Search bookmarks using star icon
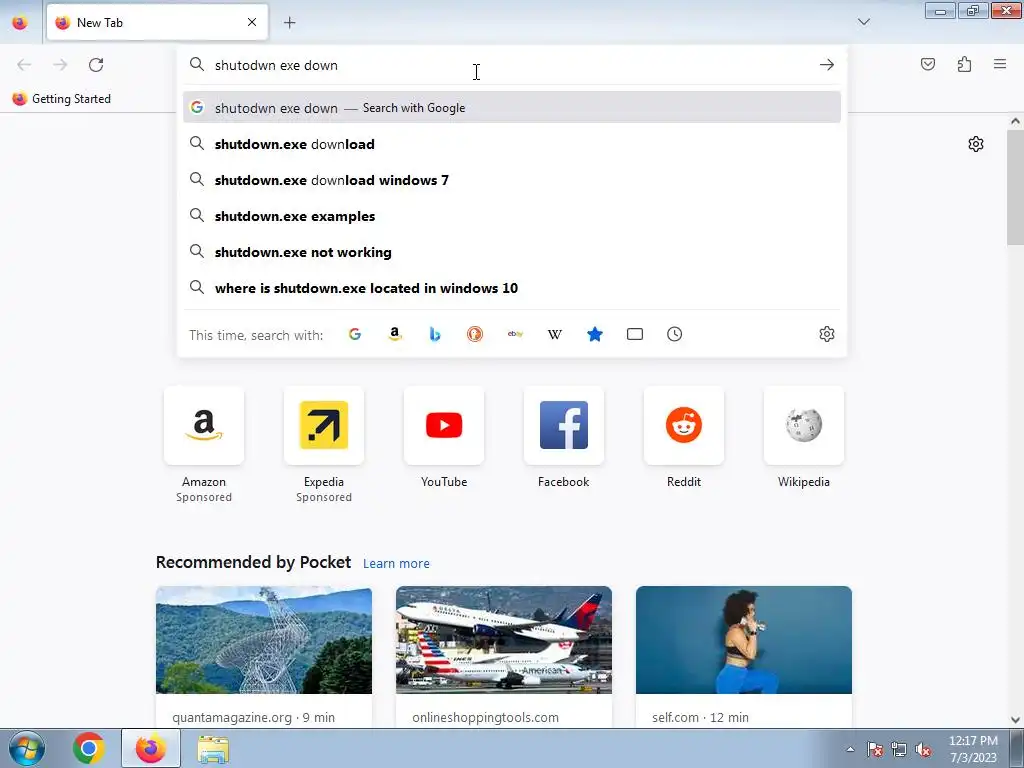The image size is (1024, 768). [x=595, y=334]
